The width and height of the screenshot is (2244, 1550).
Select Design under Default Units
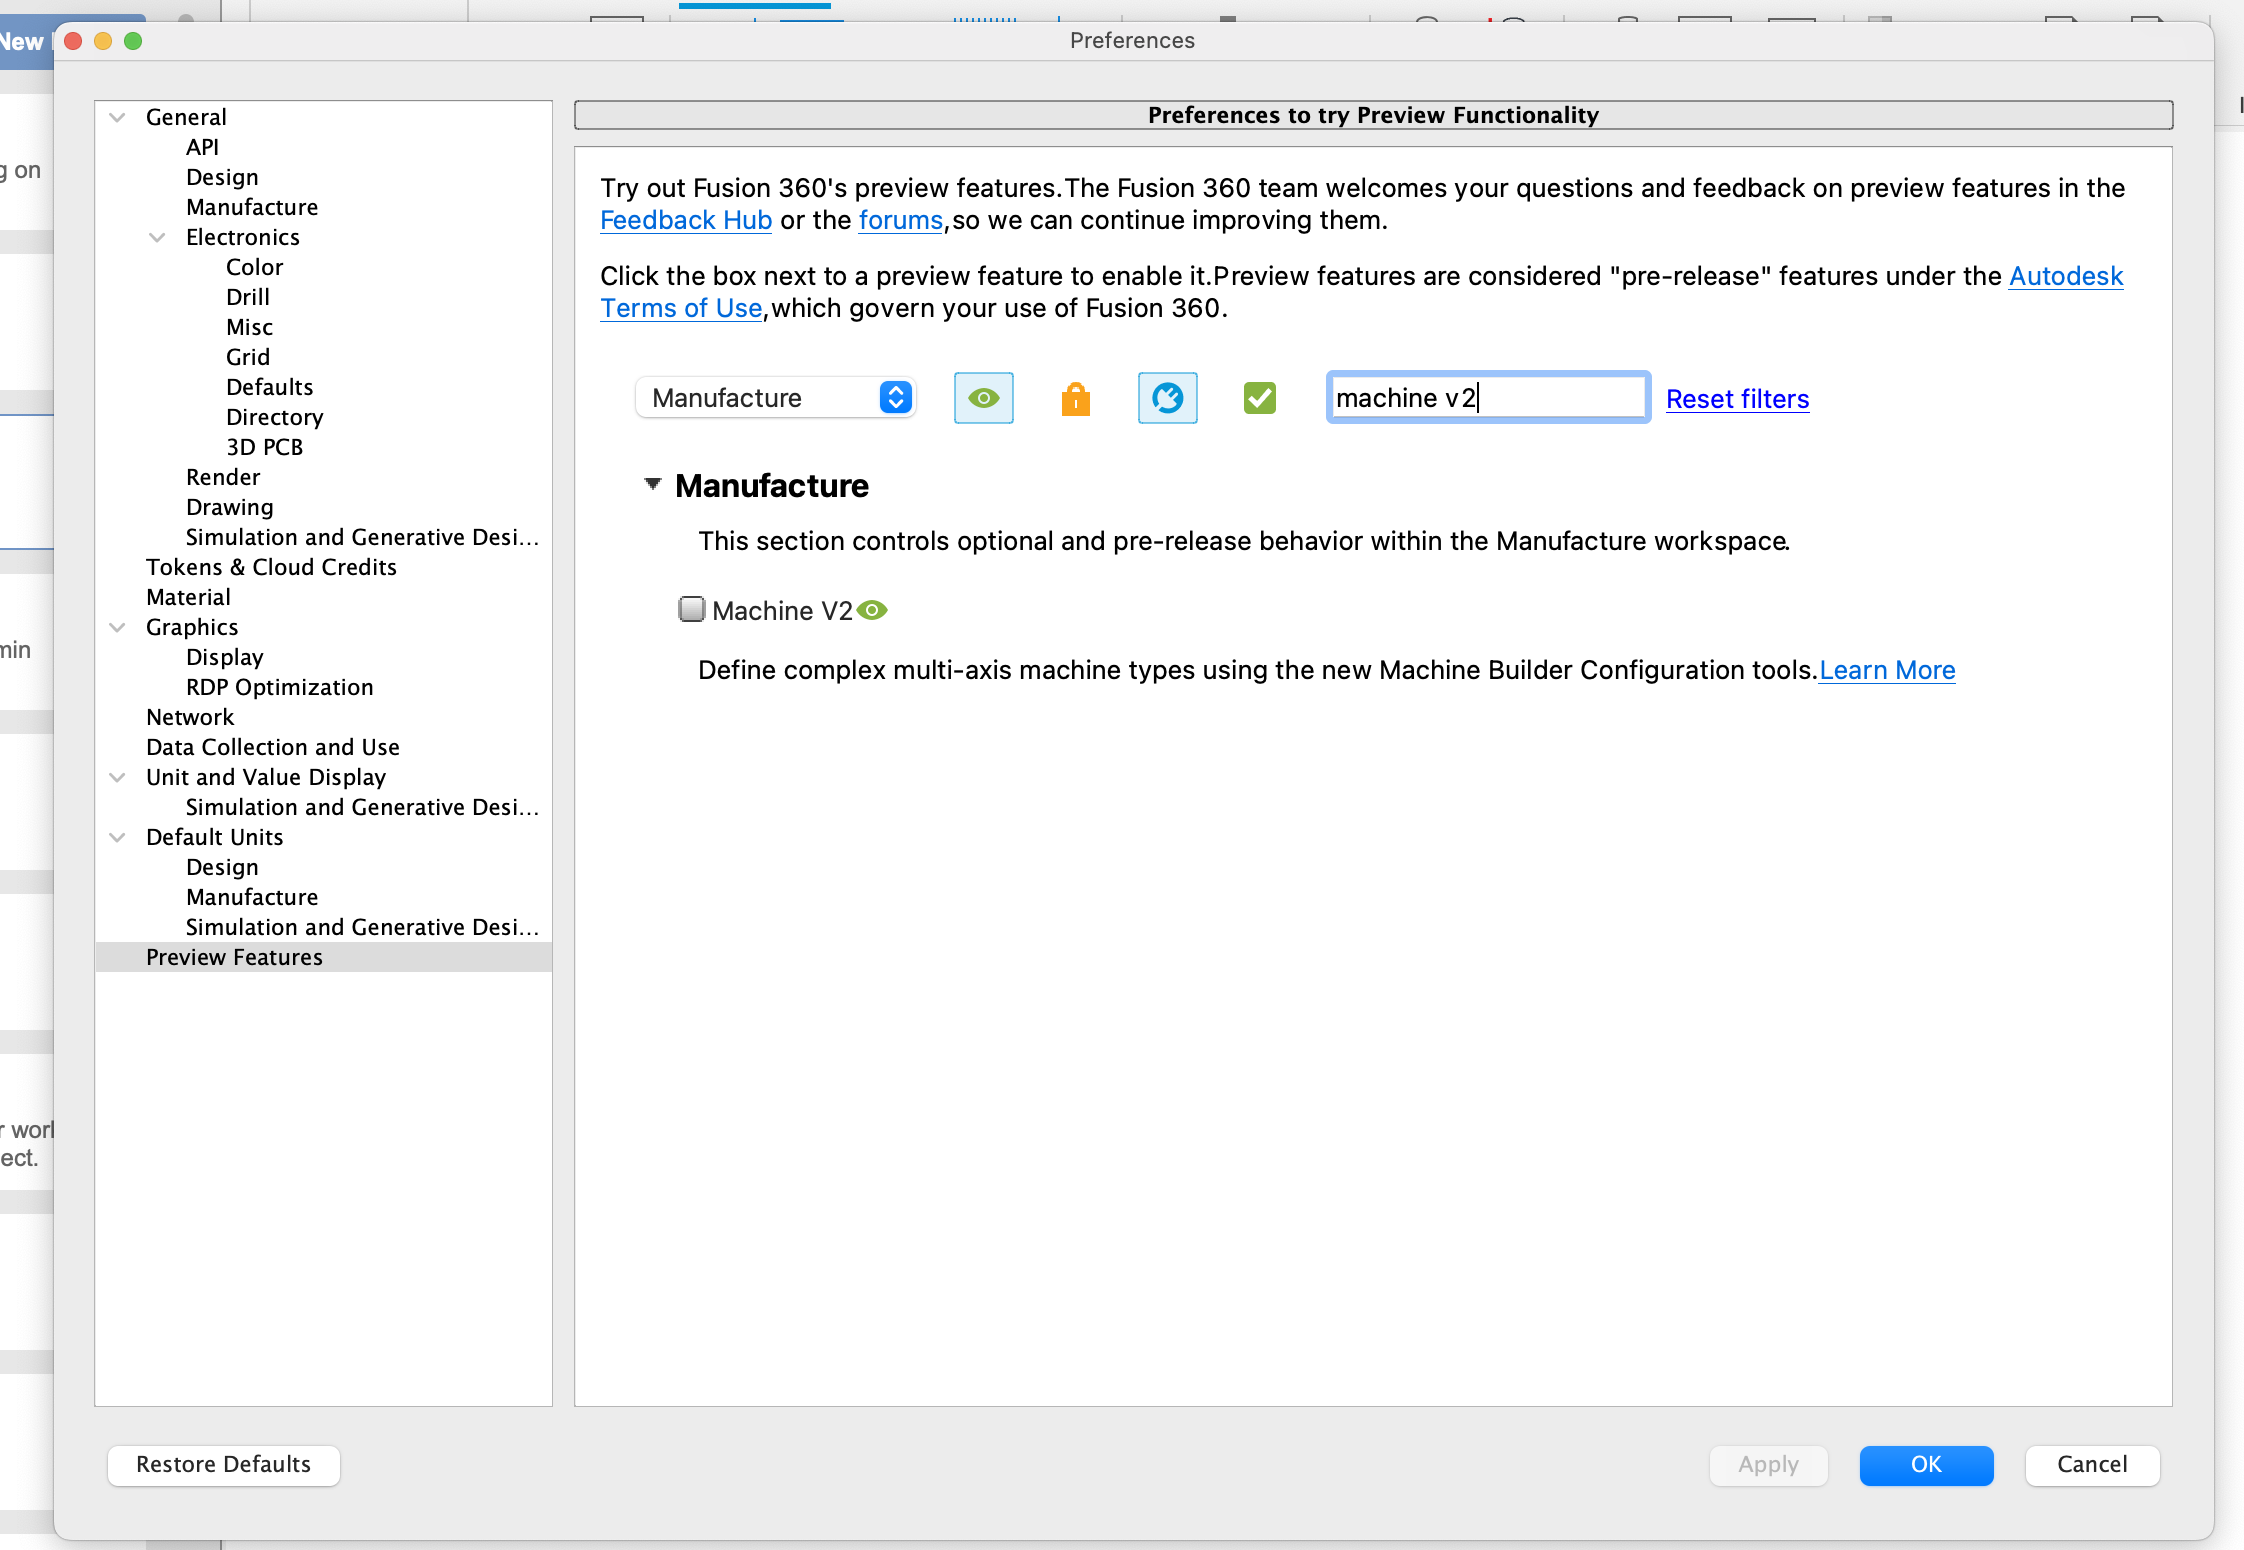pyautogui.click(x=222, y=867)
